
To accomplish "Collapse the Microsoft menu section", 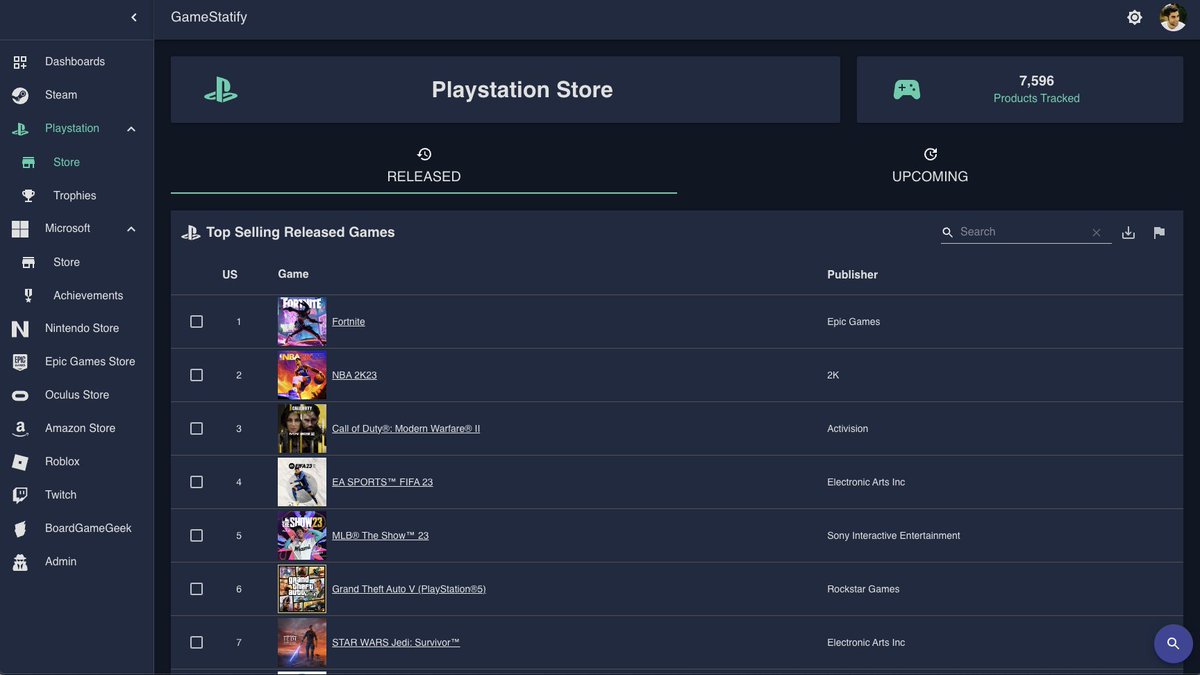I will pyautogui.click(x=131, y=229).
